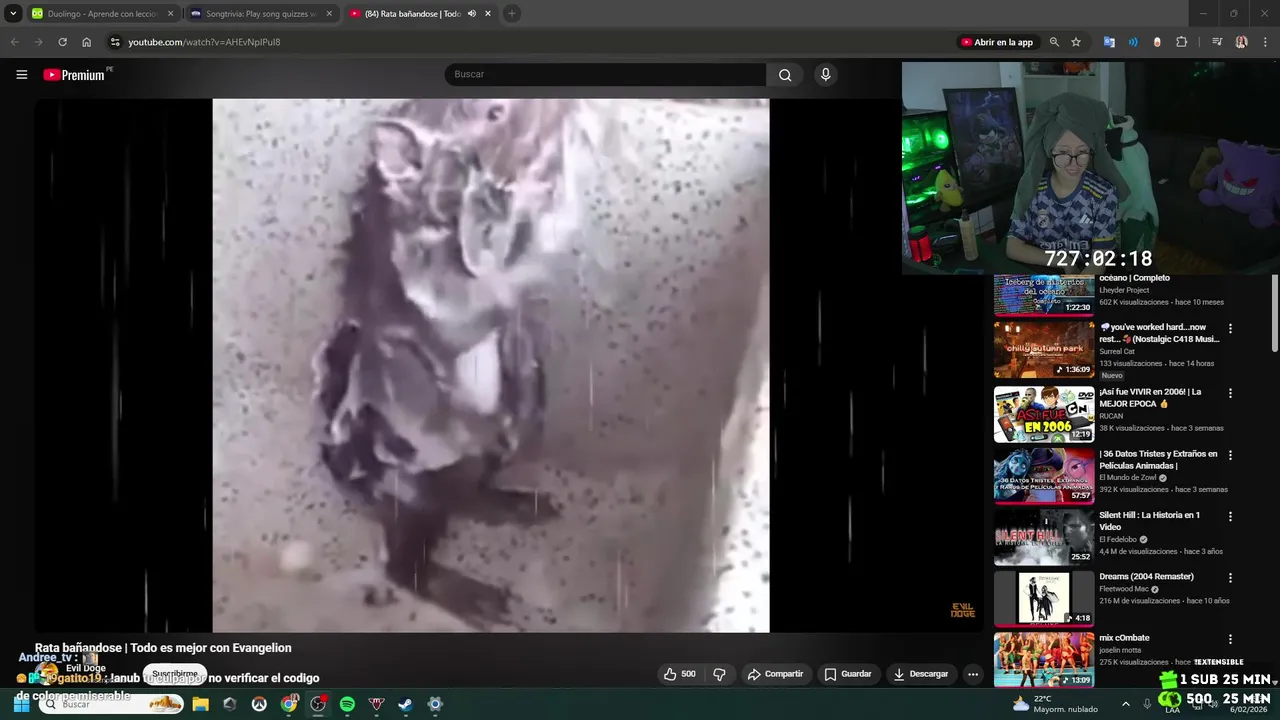Go back with the browser back arrow
This screenshot has height=720, width=1280.
pyautogui.click(x=14, y=42)
